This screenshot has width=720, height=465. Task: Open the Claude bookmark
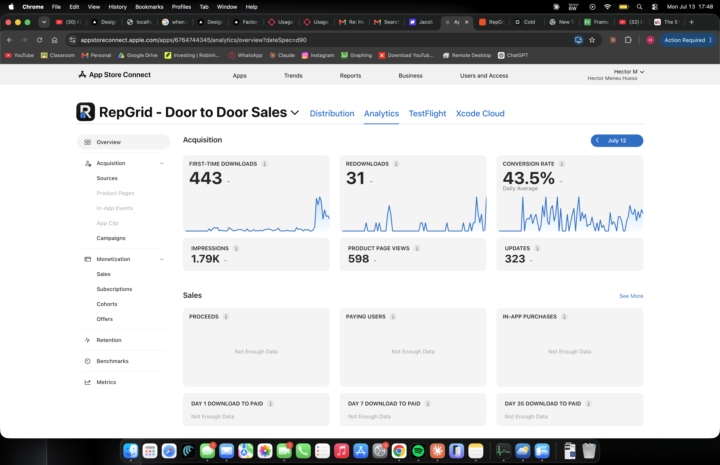(x=282, y=55)
